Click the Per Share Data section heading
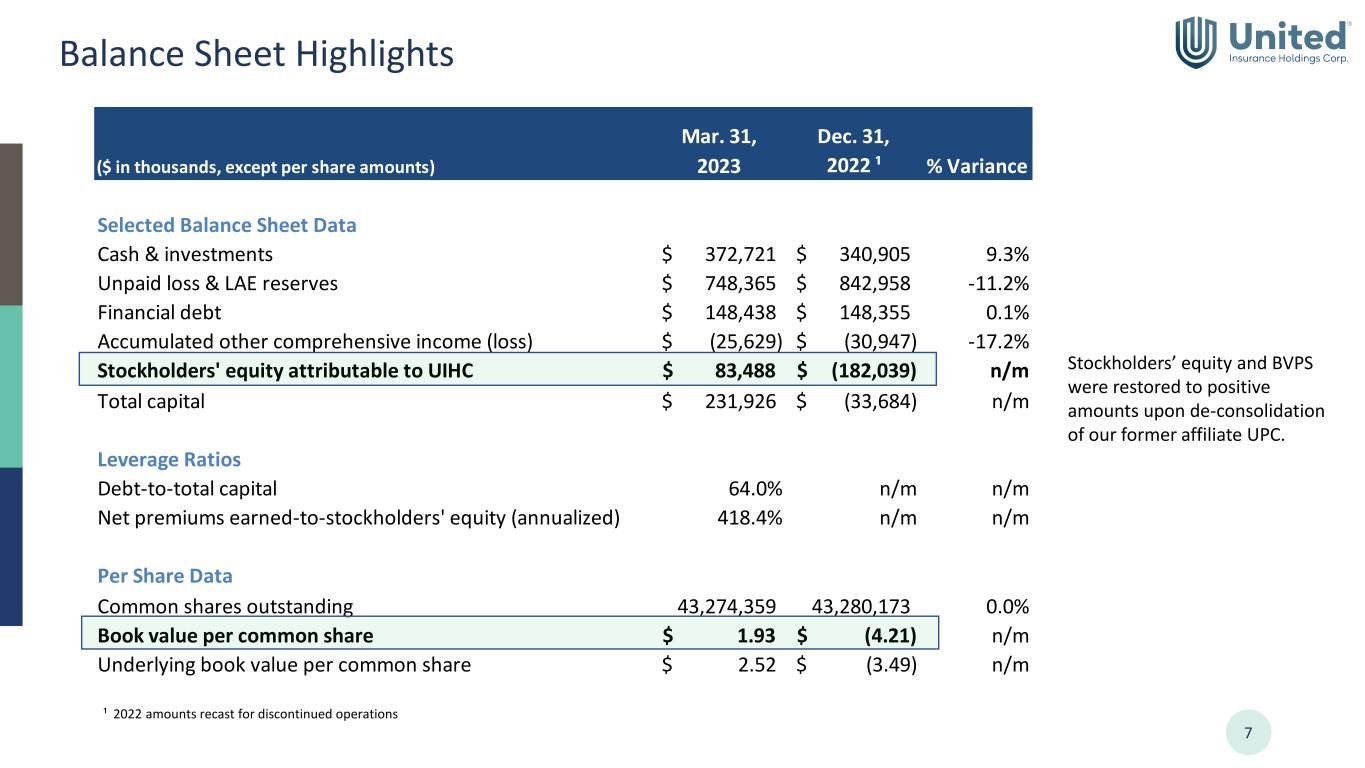The image size is (1365, 768). click(165, 577)
